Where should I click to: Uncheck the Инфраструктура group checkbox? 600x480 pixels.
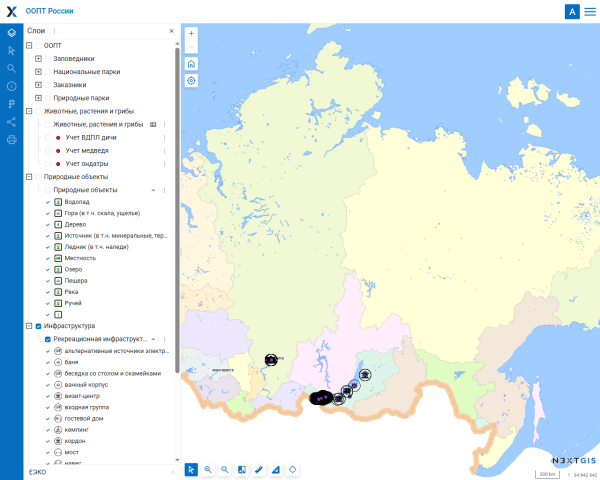pyautogui.click(x=38, y=326)
